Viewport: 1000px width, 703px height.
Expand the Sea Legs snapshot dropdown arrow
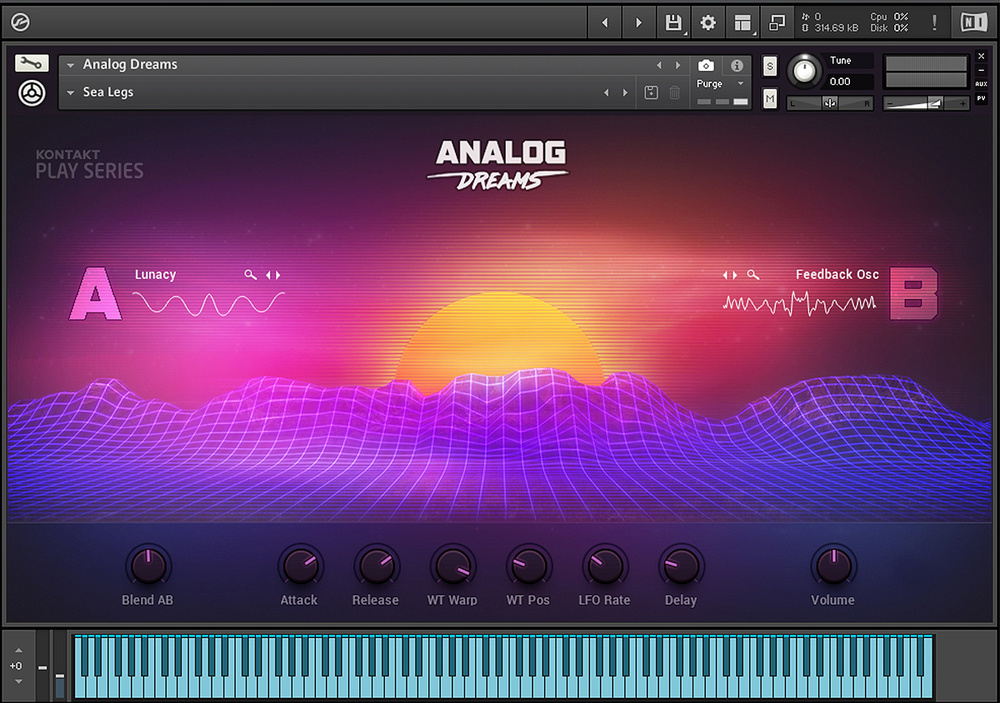pos(71,92)
